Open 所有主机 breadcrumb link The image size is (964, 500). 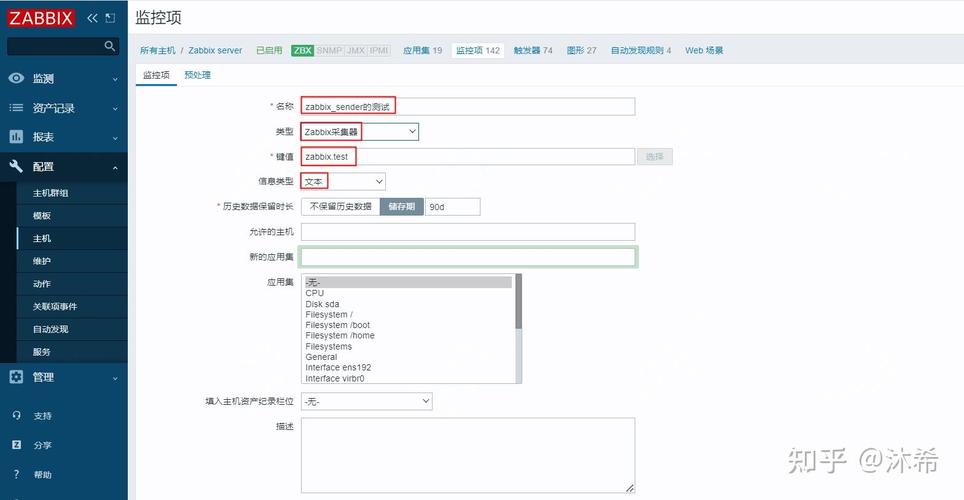[157, 50]
